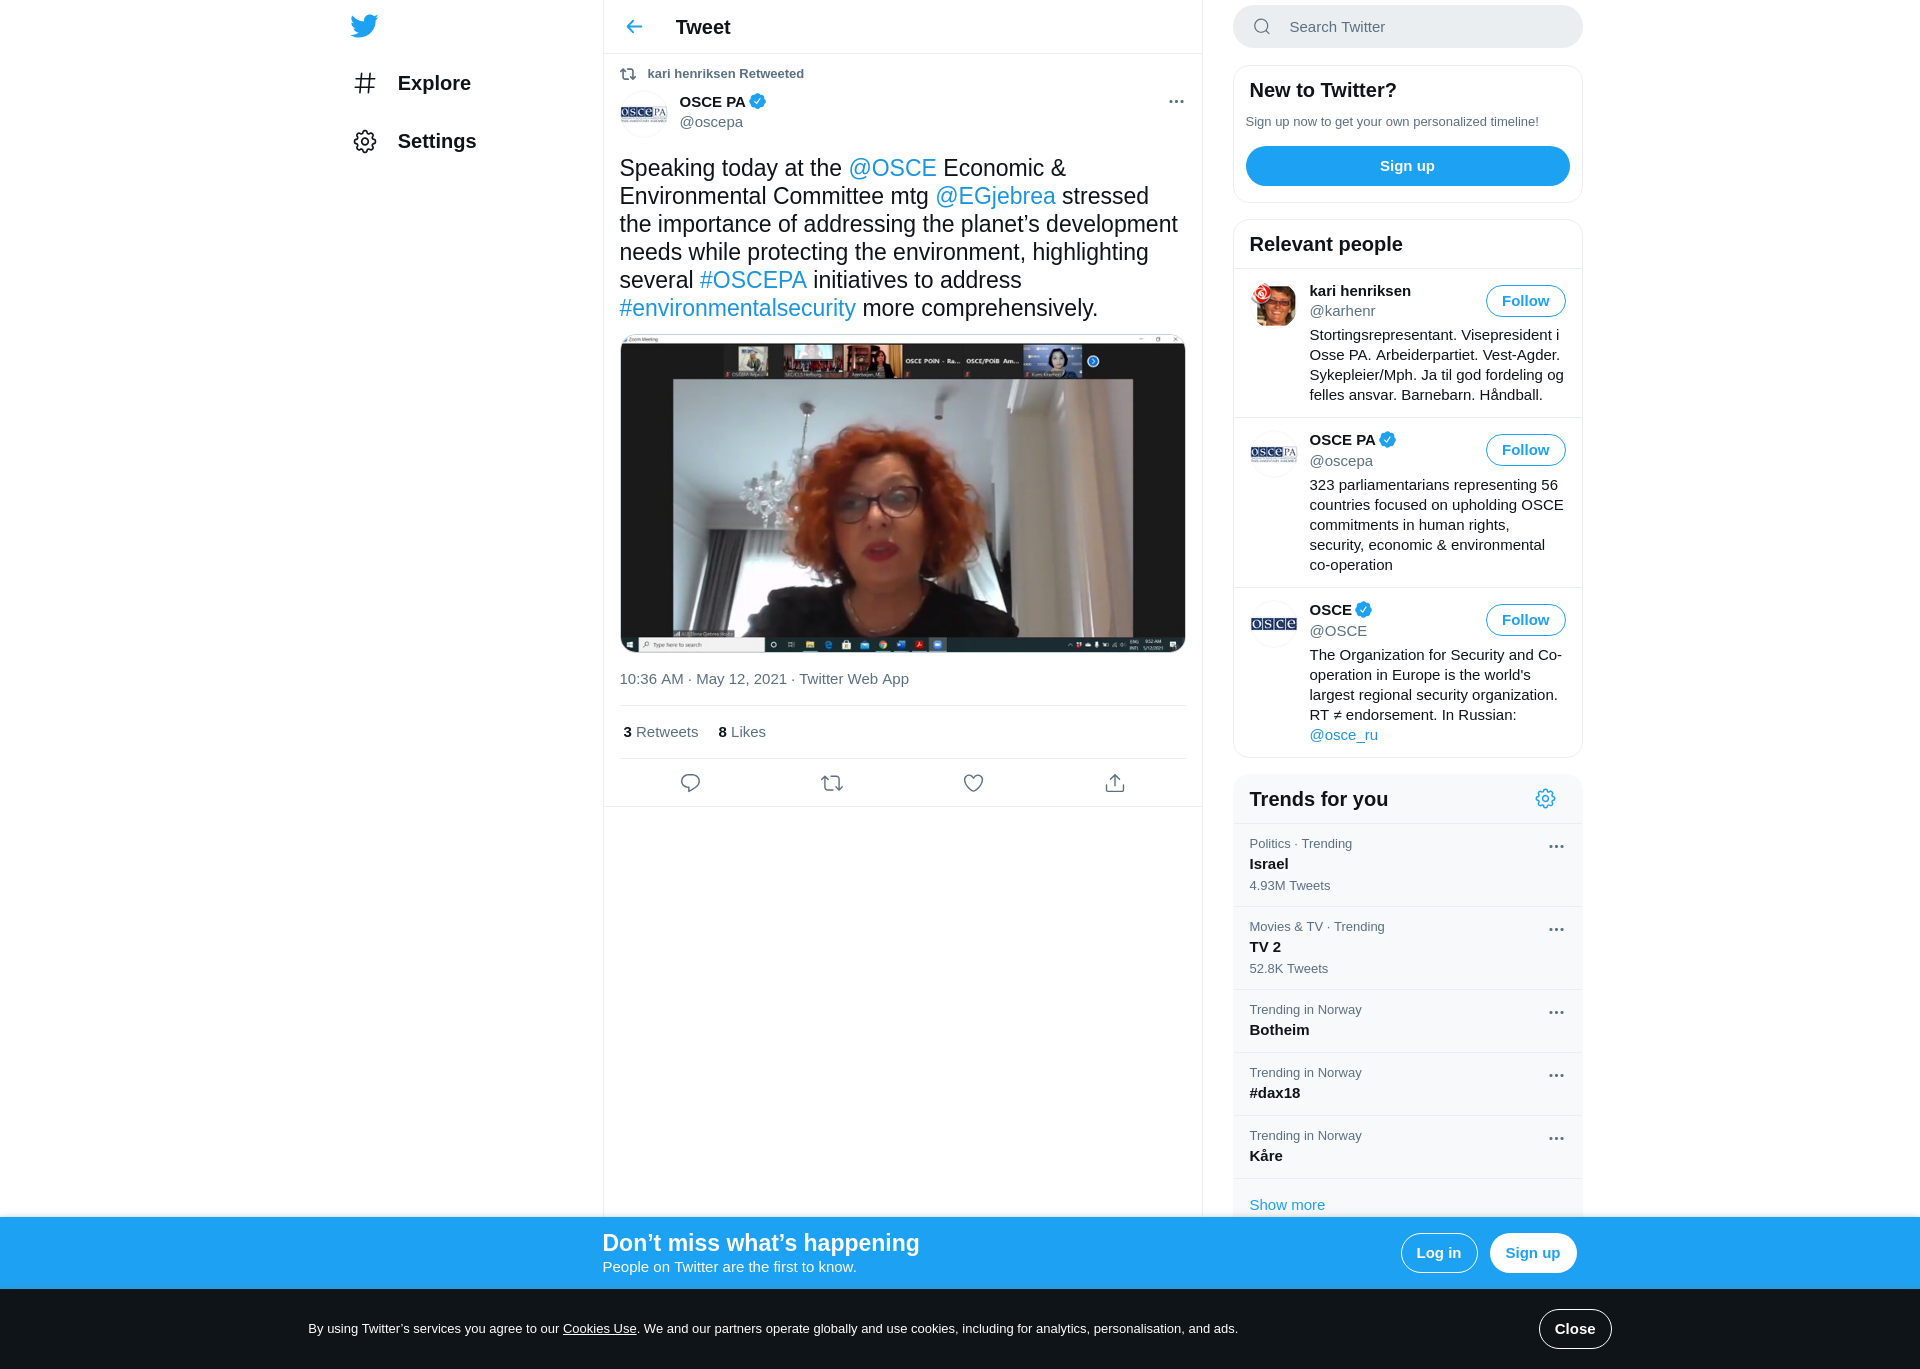Share tweet via the share icon
This screenshot has width=1920, height=1369.
1115,783
